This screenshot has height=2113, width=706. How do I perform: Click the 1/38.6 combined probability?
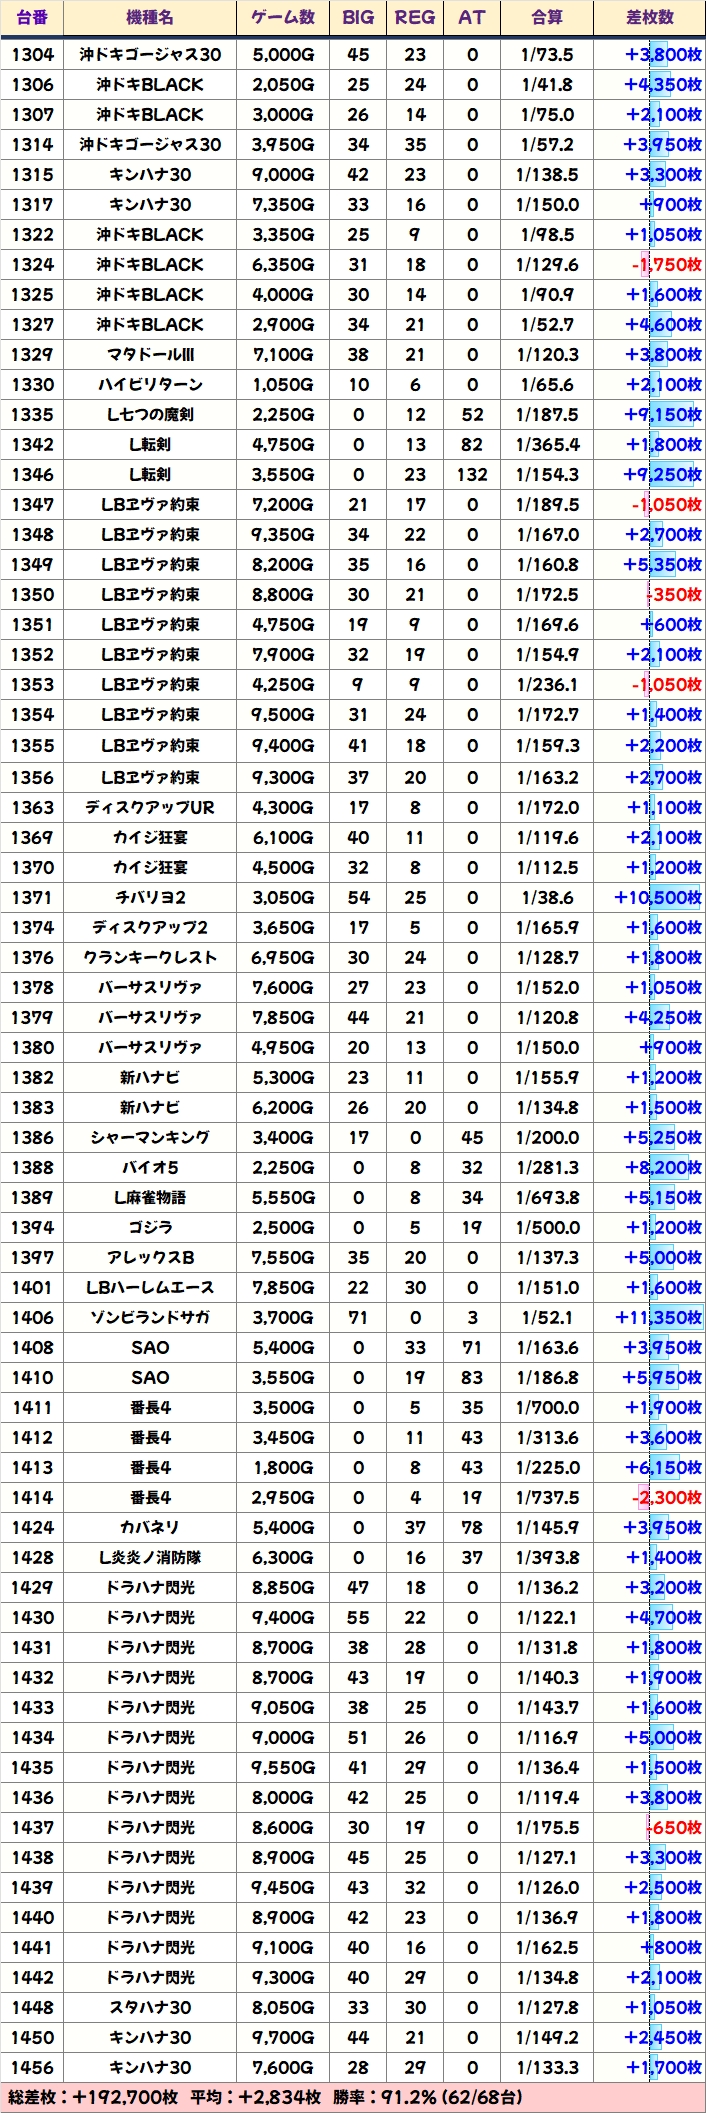(547, 897)
